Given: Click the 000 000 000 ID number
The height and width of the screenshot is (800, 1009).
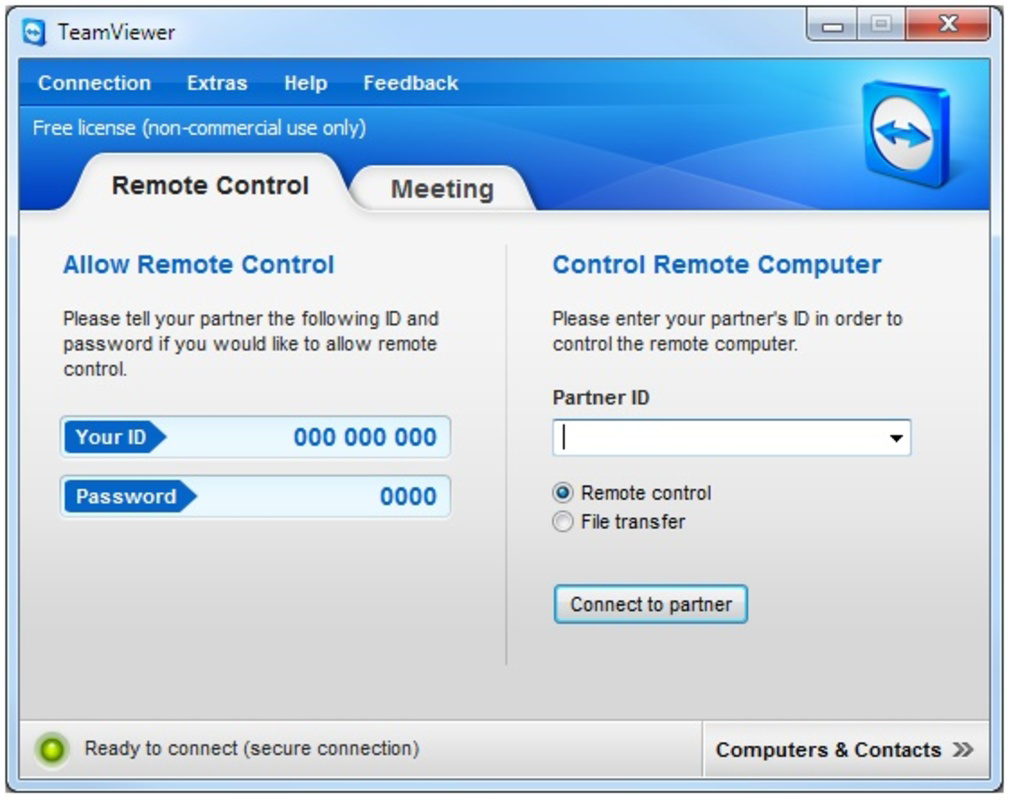Looking at the screenshot, I should point(365,437).
